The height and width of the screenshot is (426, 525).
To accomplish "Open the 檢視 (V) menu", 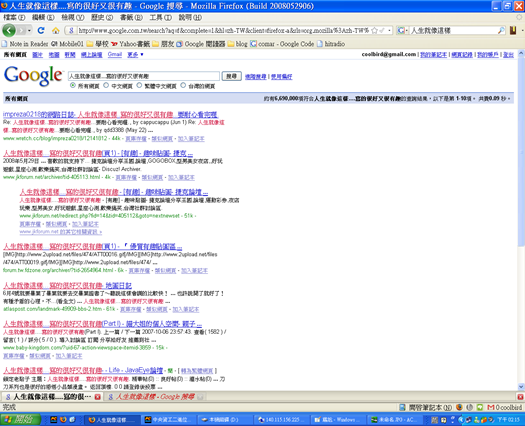I will tap(73, 17).
